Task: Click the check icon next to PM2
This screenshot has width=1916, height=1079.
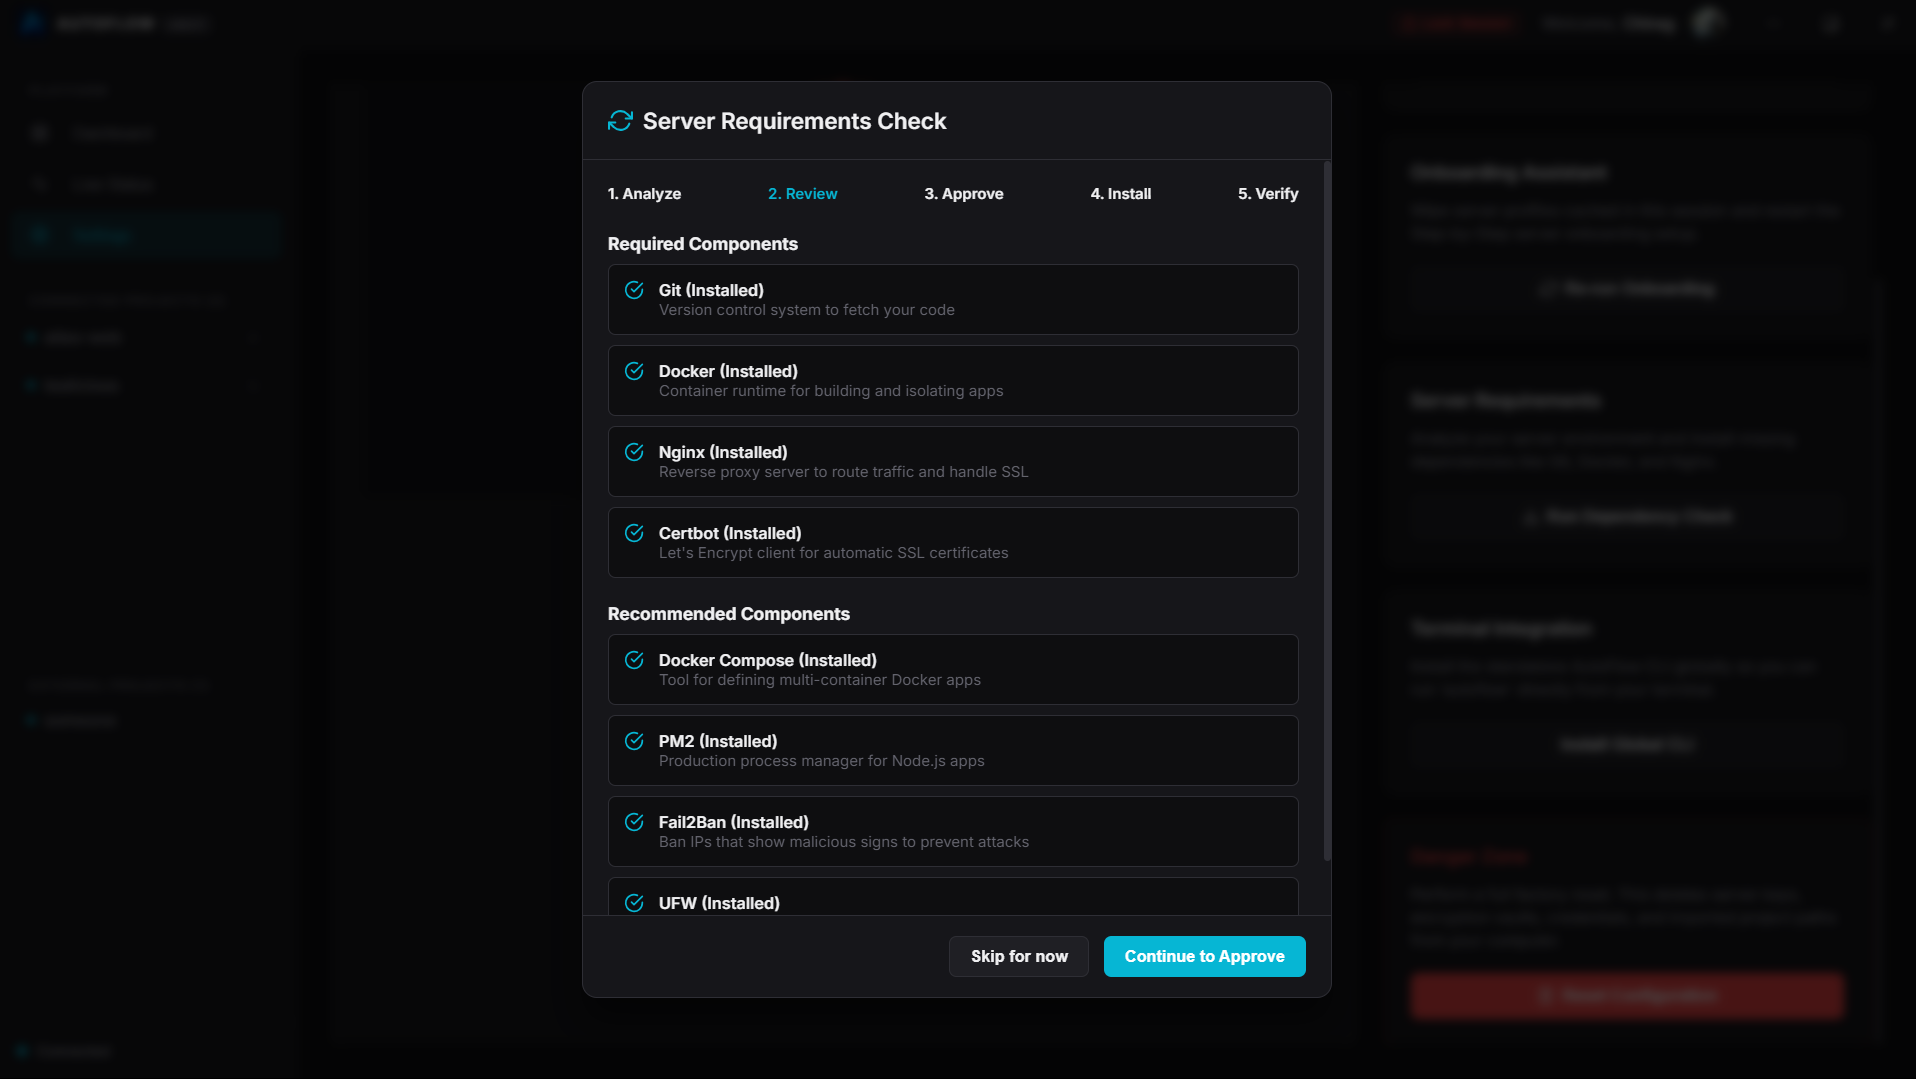Action: pos(634,741)
